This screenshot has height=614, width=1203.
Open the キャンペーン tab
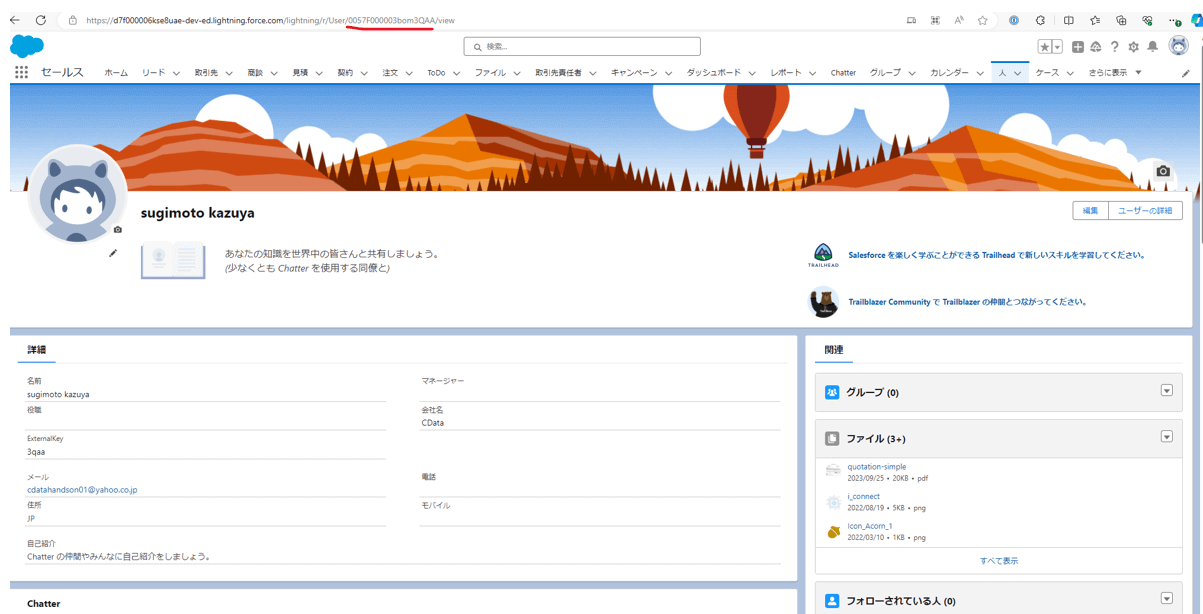click(634, 73)
